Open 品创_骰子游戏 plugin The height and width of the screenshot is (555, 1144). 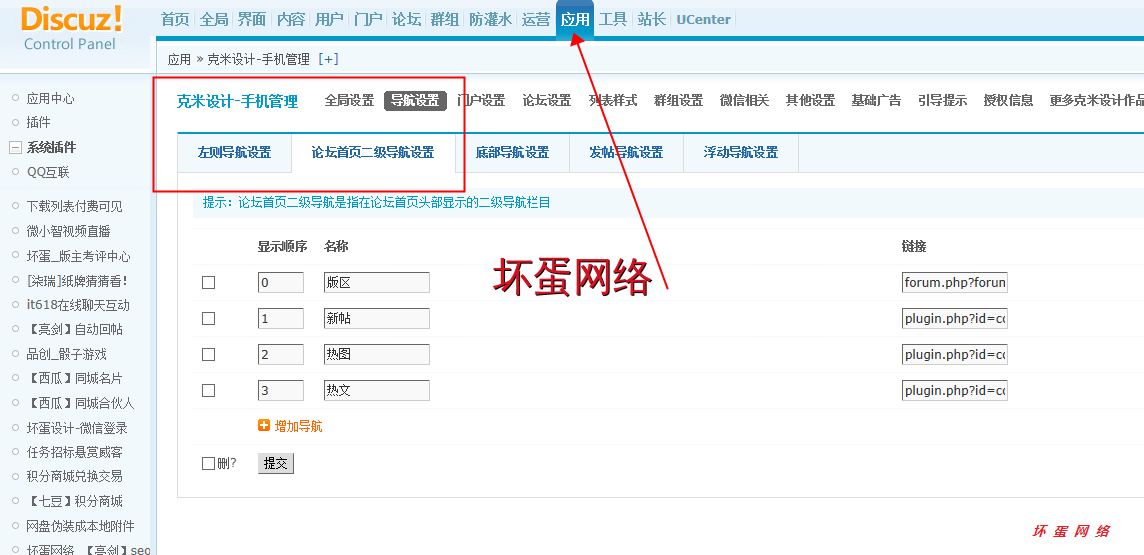(x=67, y=354)
